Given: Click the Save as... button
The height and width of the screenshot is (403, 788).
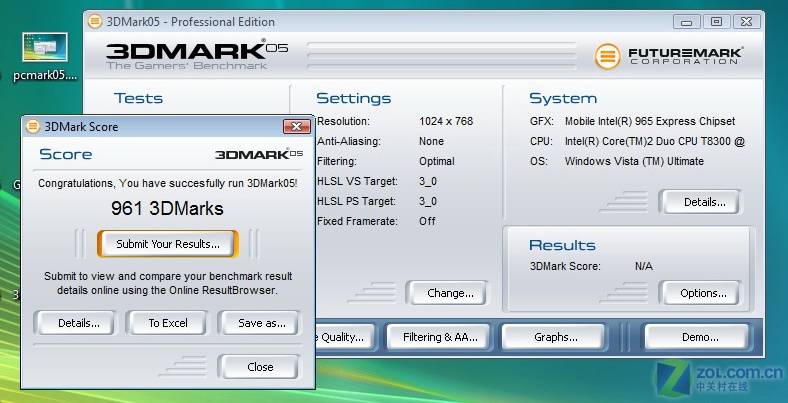Looking at the screenshot, I should coord(258,323).
